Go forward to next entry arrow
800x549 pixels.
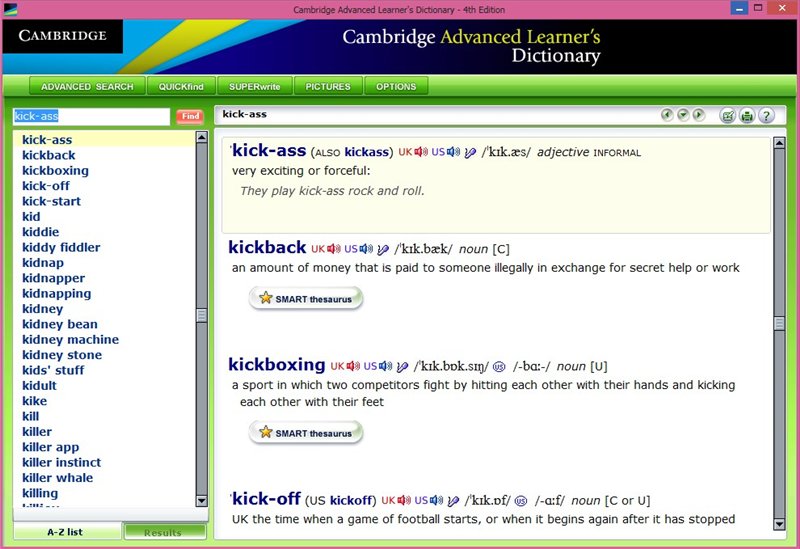699,115
